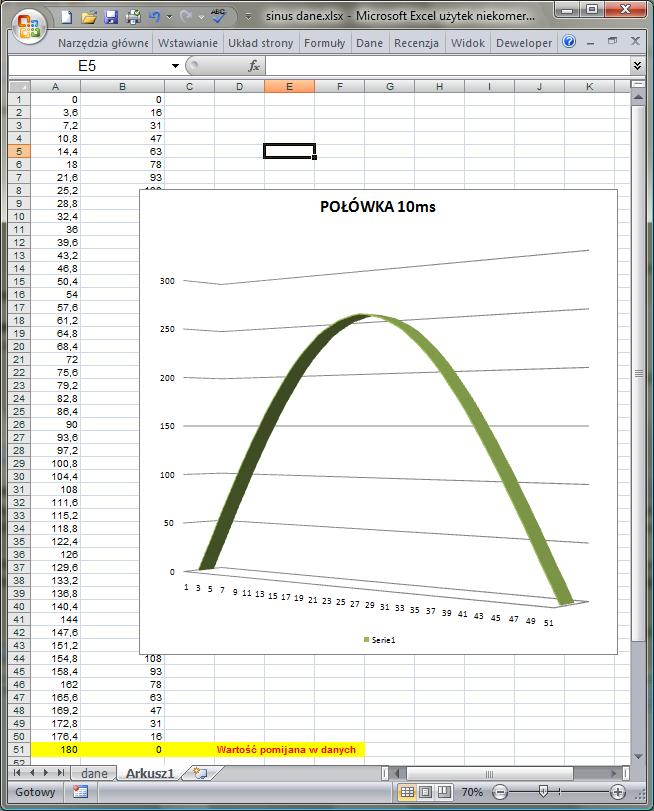Click the vertical scrollbar down arrow

point(638,757)
